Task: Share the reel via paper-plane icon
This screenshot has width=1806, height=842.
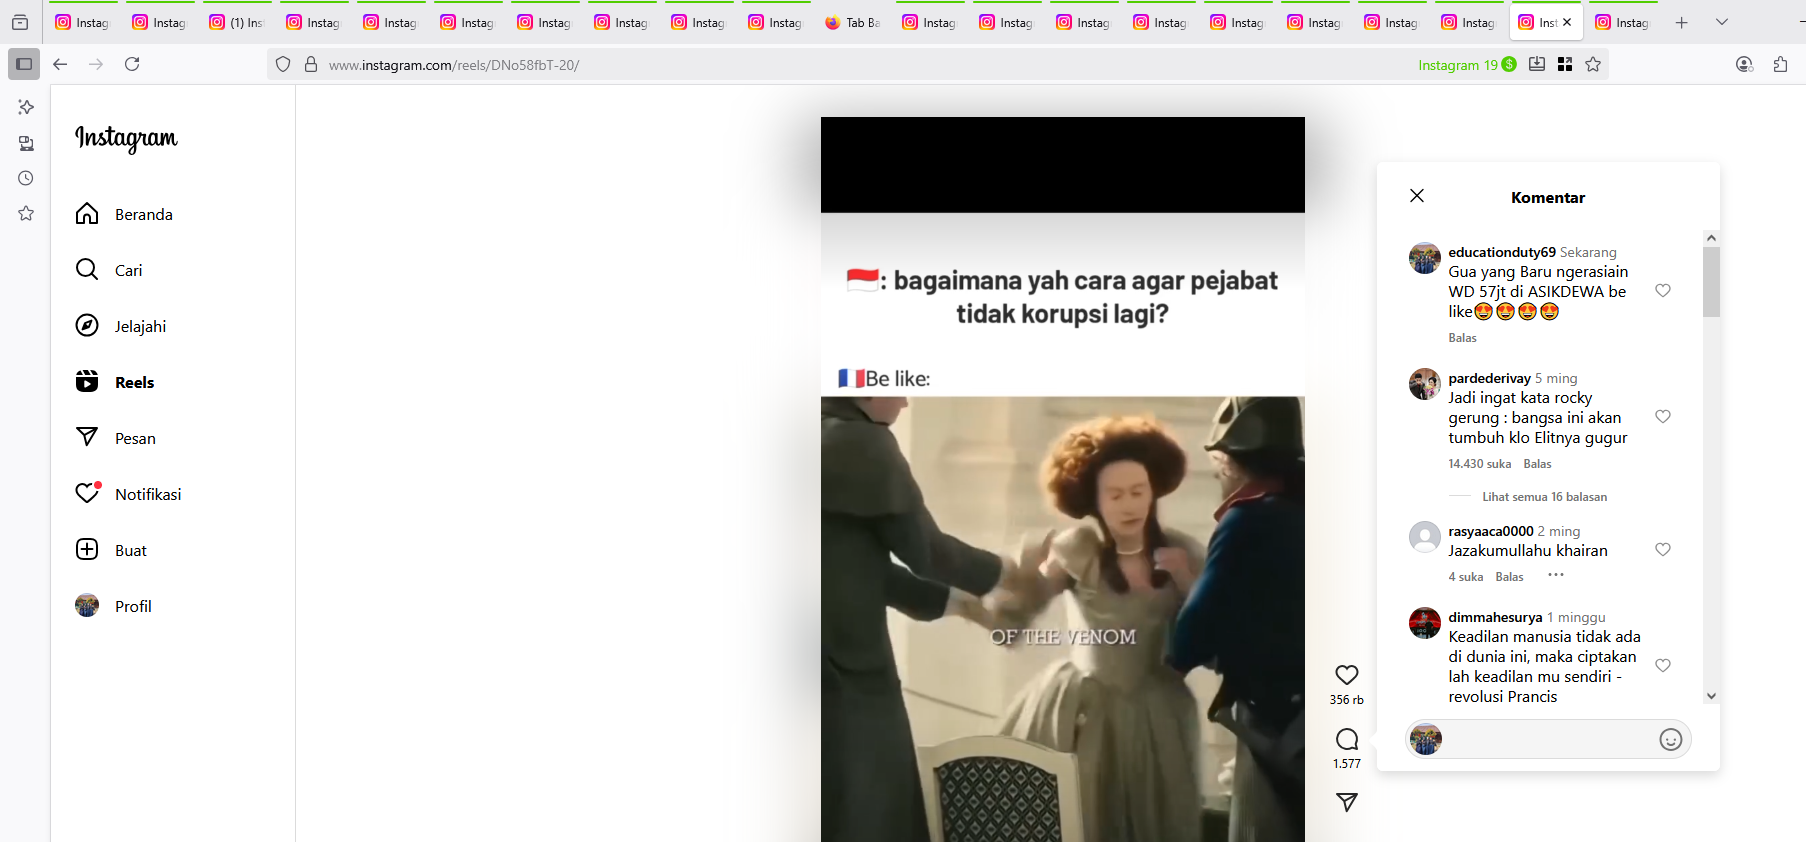Action: coord(1347,802)
